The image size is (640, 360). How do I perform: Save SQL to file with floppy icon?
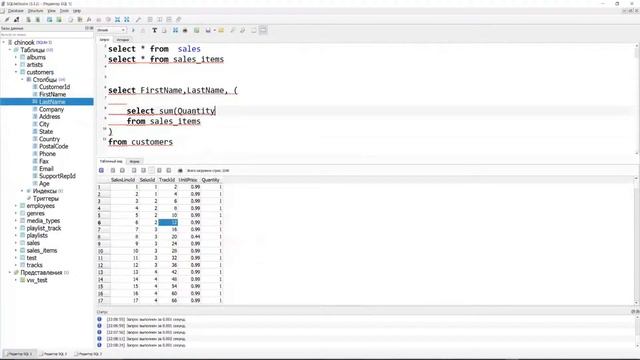[x=208, y=30]
